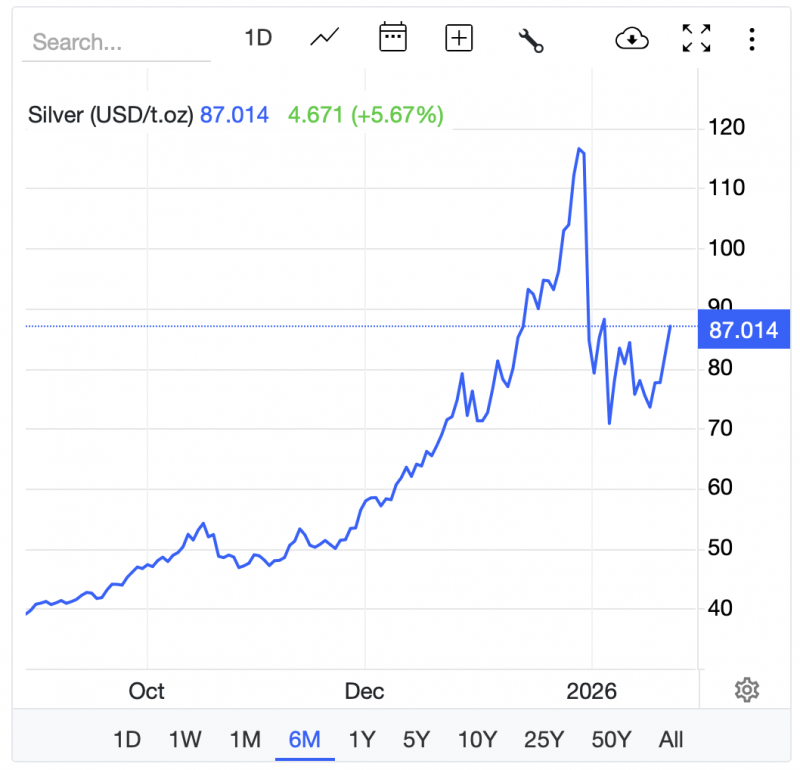The height and width of the screenshot is (770, 800).
Task: Show the 5Y time range
Action: [416, 740]
